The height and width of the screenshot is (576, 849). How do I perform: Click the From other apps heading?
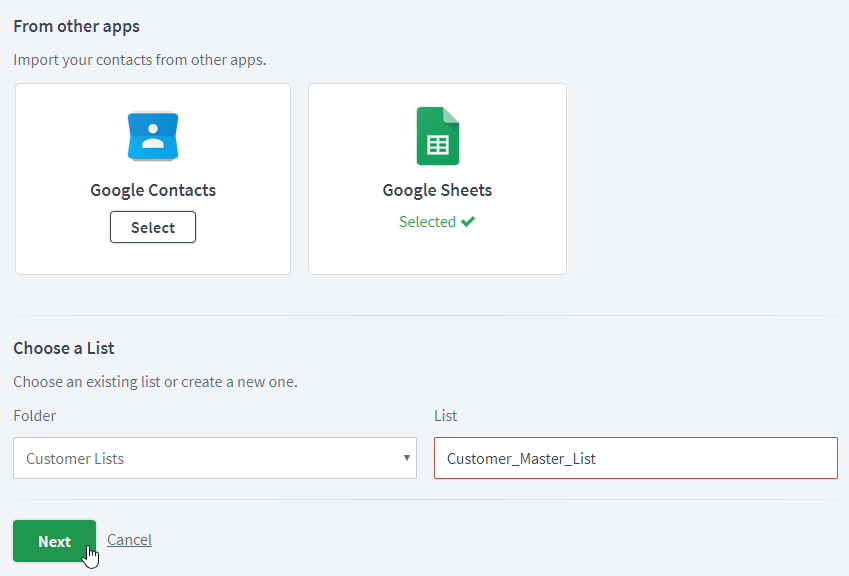(x=76, y=26)
